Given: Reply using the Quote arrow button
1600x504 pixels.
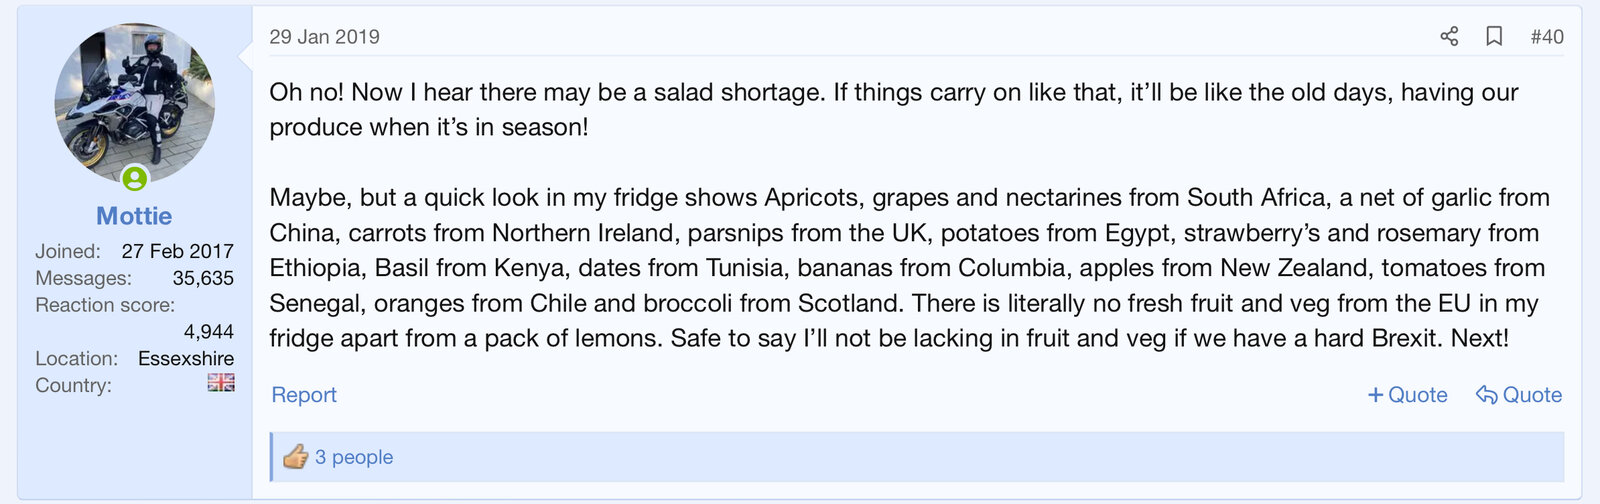Looking at the screenshot, I should coord(1518,395).
